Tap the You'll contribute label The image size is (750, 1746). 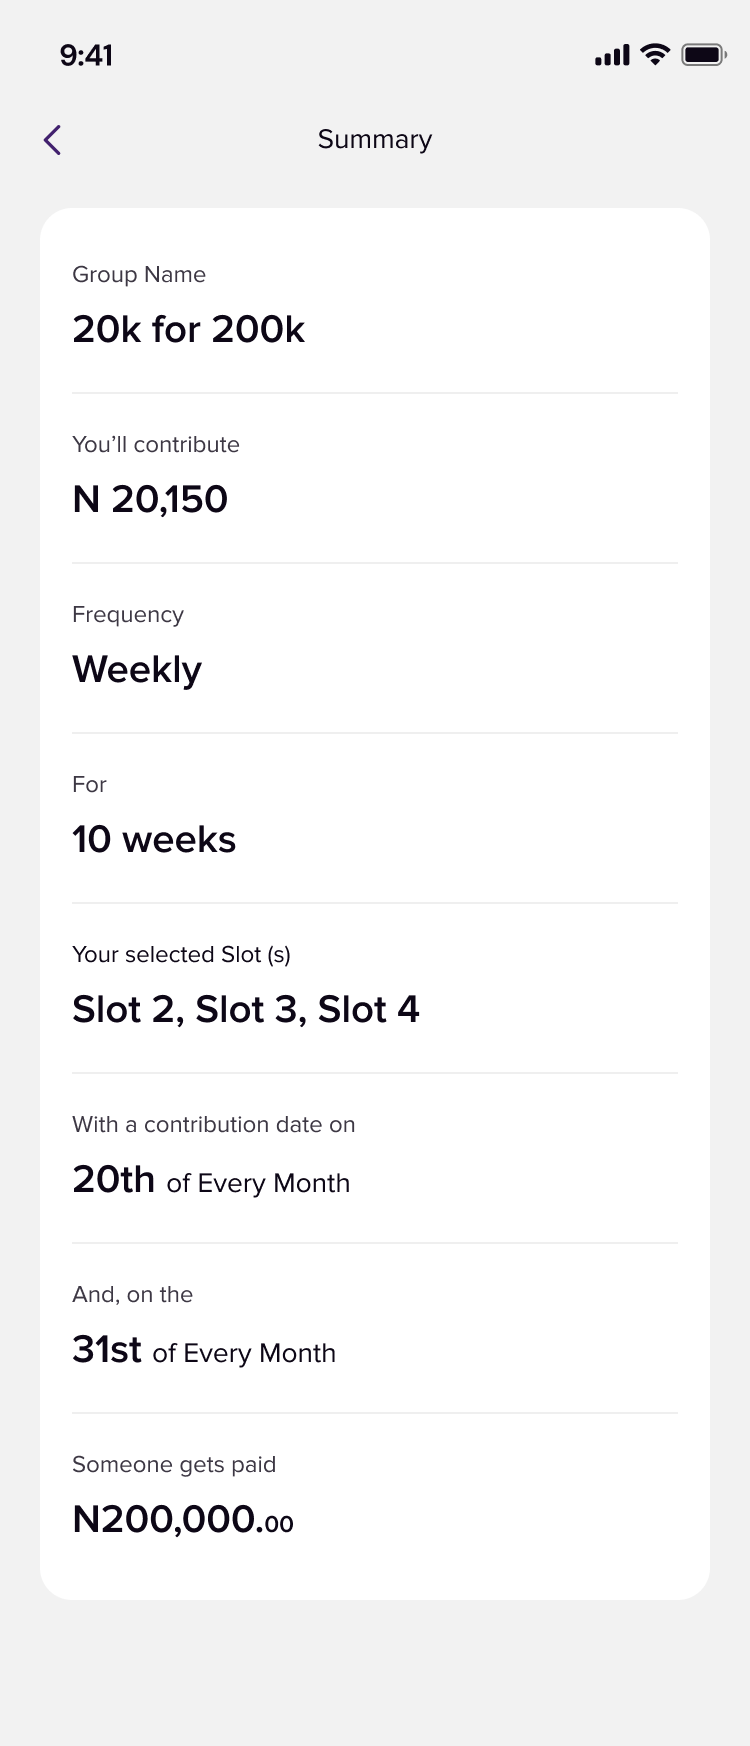pyautogui.click(x=156, y=444)
